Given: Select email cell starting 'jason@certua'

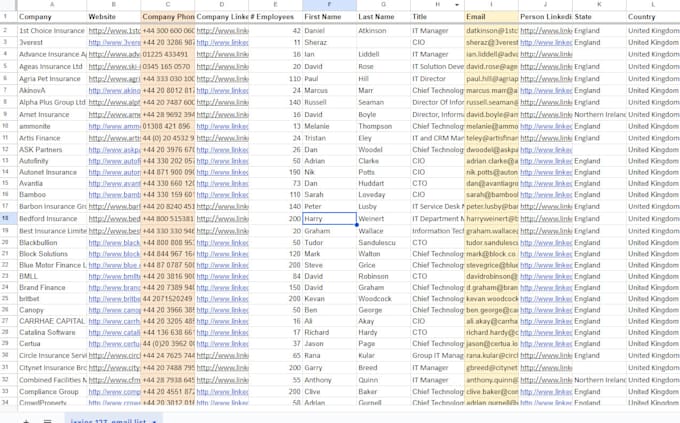Looking at the screenshot, I should point(491,344).
